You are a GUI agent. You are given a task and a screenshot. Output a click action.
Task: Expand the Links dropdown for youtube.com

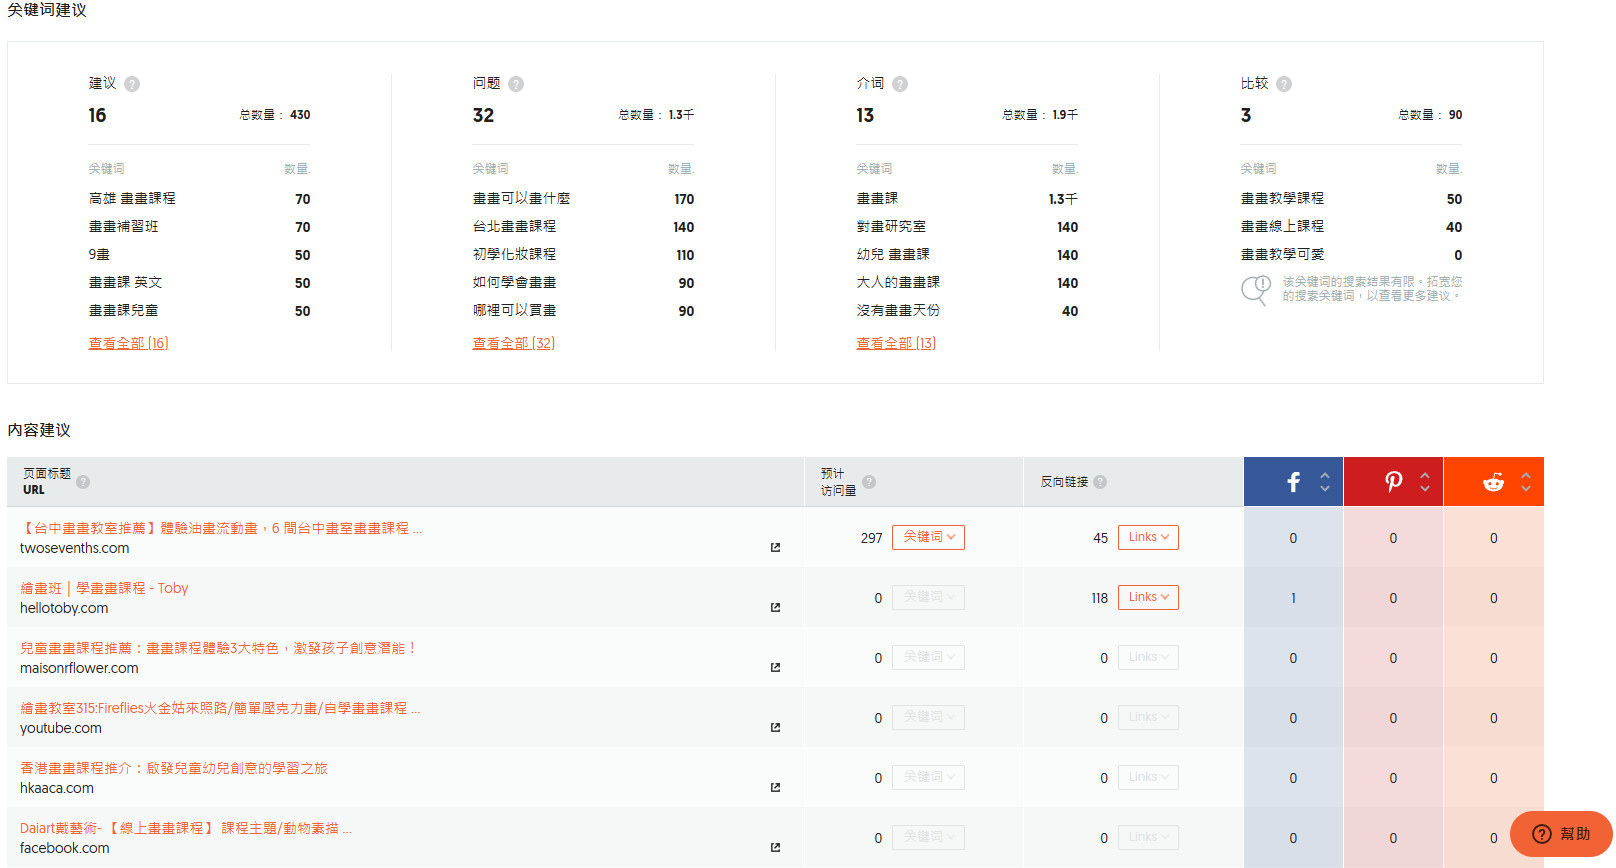pos(1148,717)
